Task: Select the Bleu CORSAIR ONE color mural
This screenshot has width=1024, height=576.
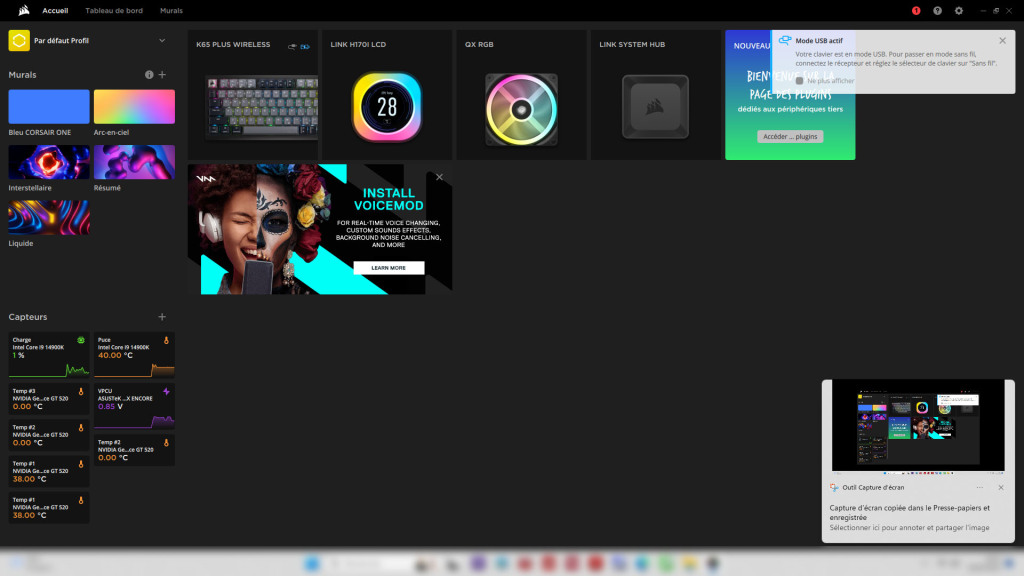Action: tap(49, 106)
